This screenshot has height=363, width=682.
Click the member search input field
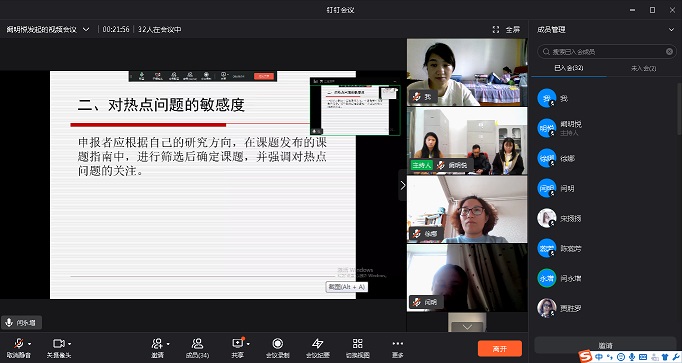coord(607,52)
